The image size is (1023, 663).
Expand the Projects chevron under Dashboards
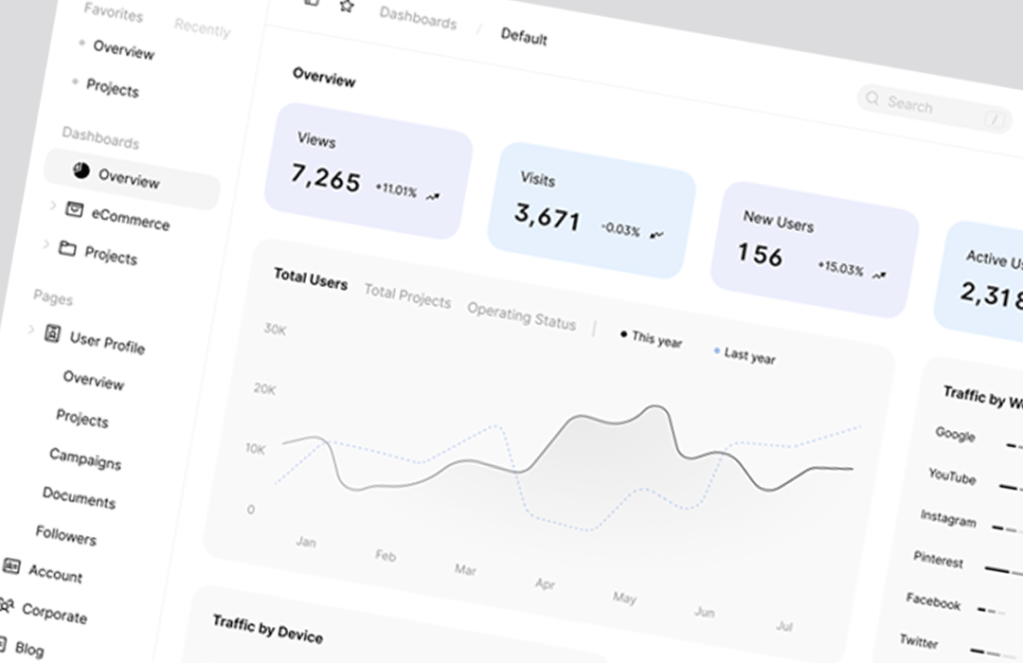[46, 244]
